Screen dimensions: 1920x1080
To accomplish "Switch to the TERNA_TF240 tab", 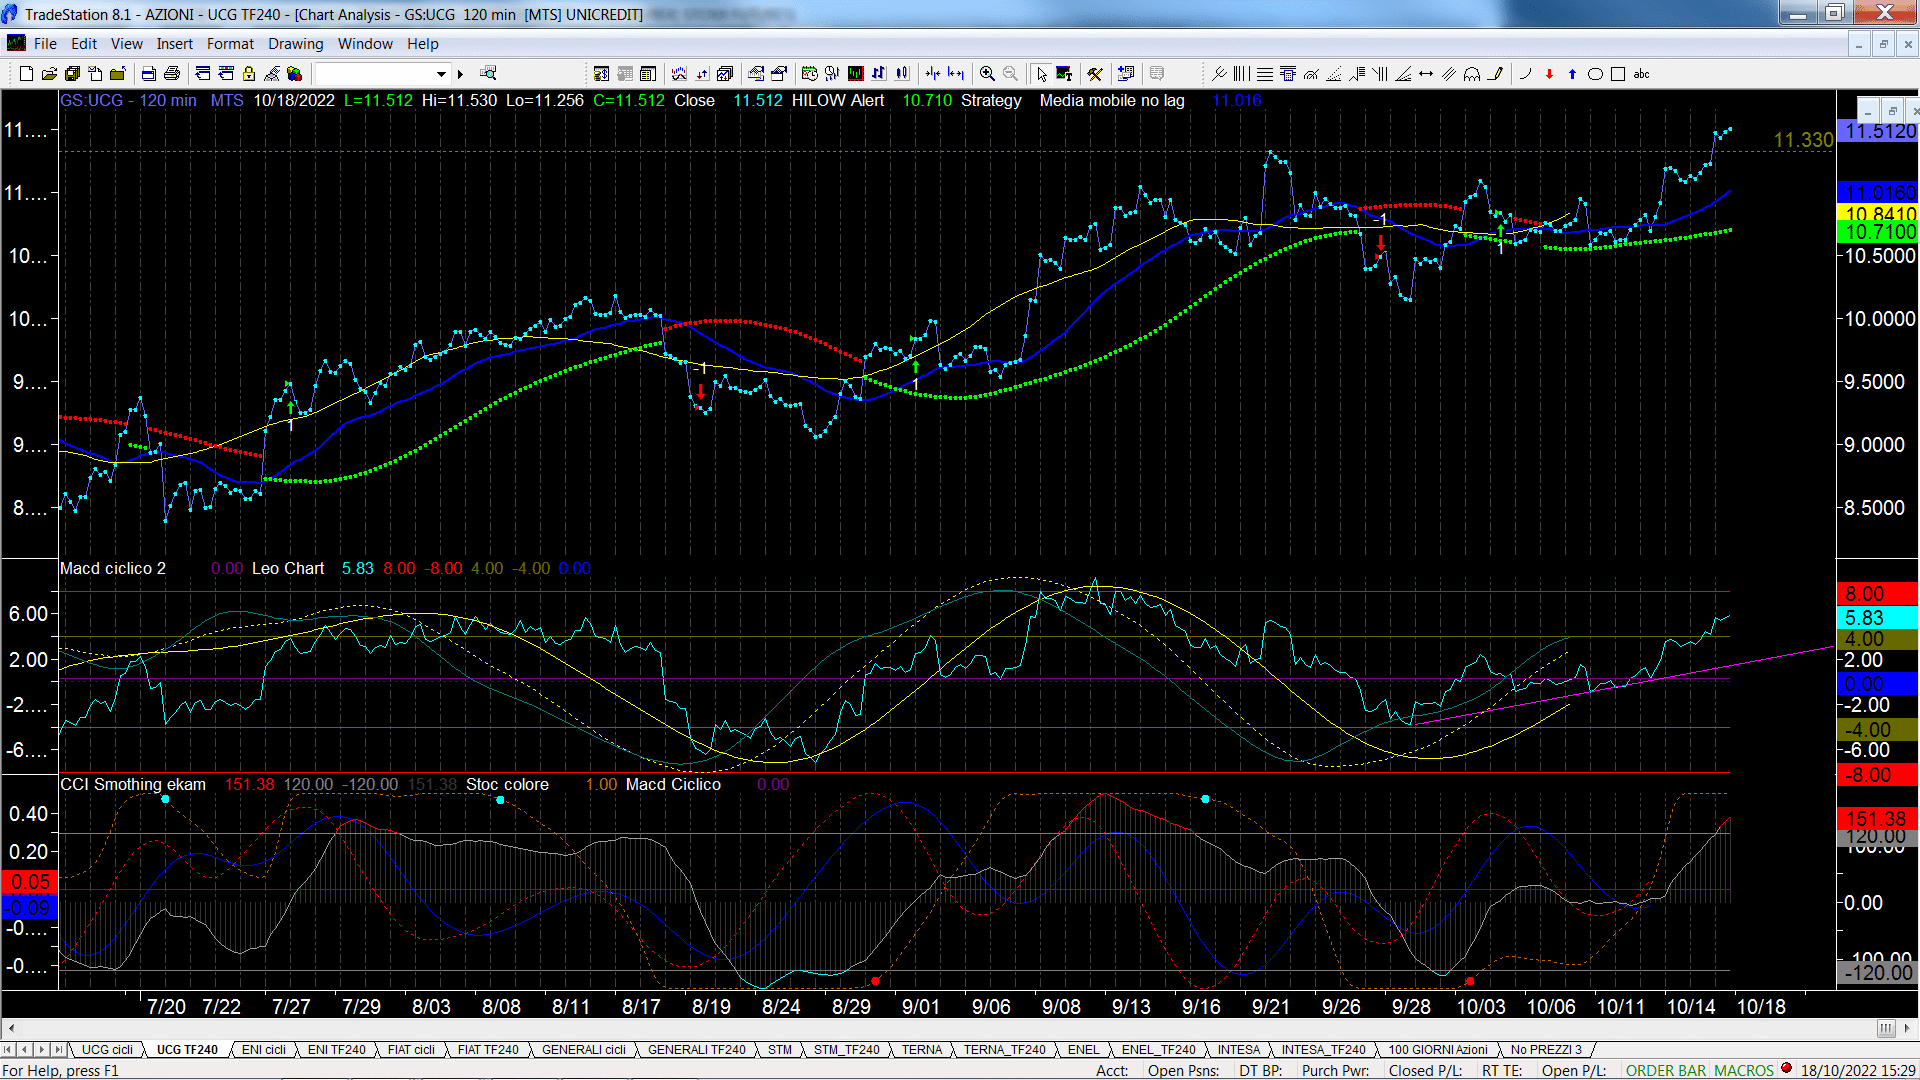I will coord(1005,1049).
